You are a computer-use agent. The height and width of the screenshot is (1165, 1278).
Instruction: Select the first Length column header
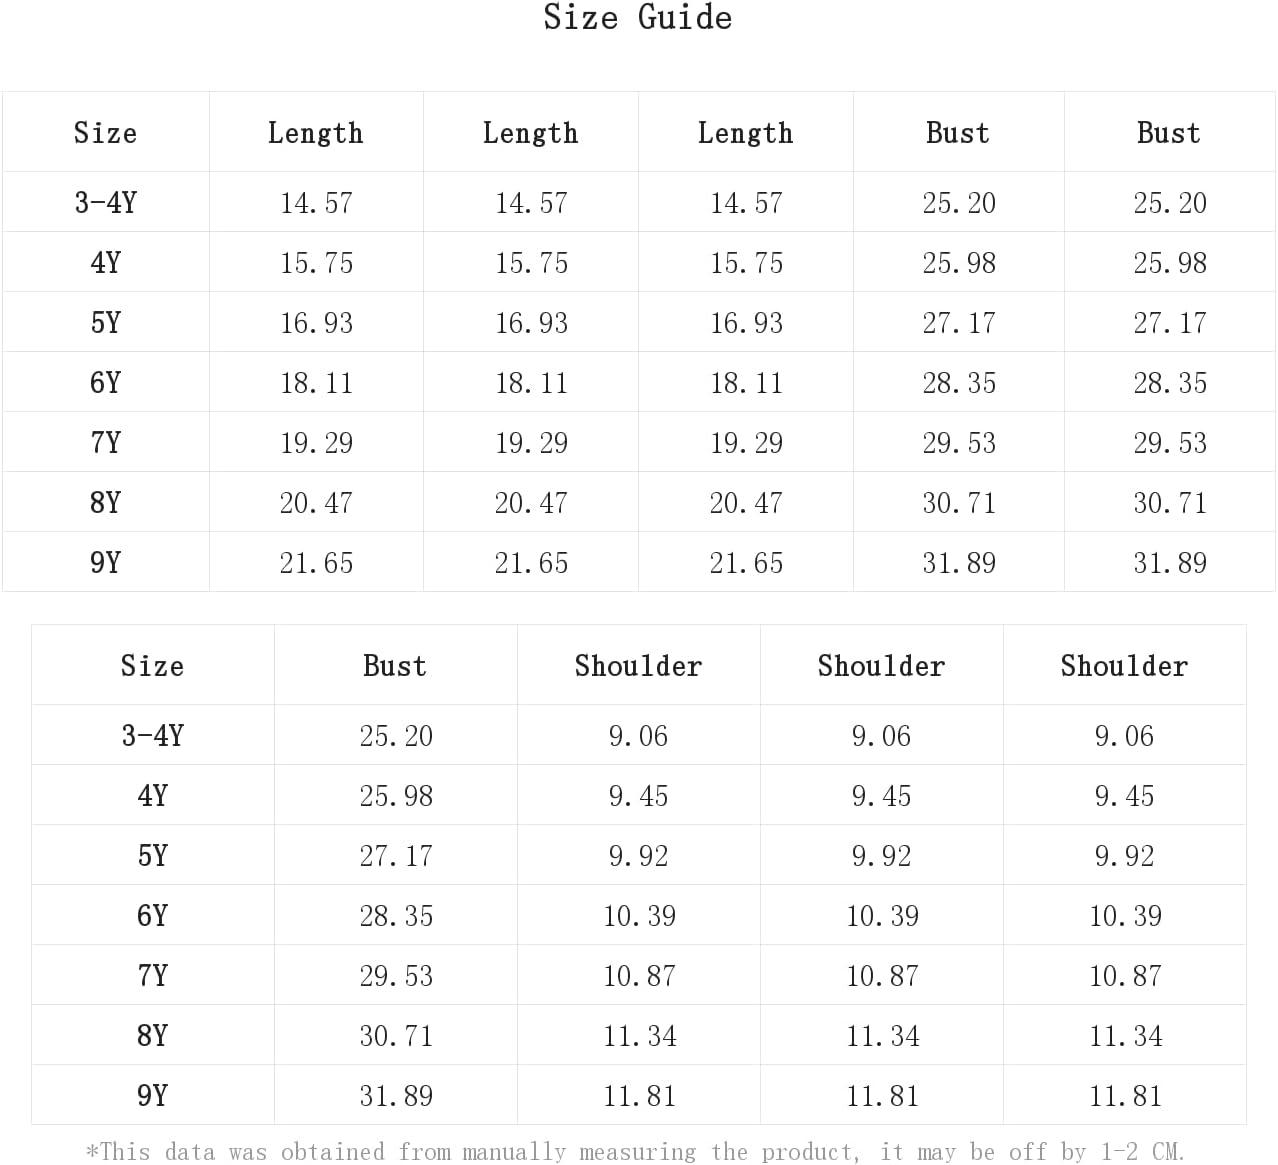pyautogui.click(x=316, y=132)
